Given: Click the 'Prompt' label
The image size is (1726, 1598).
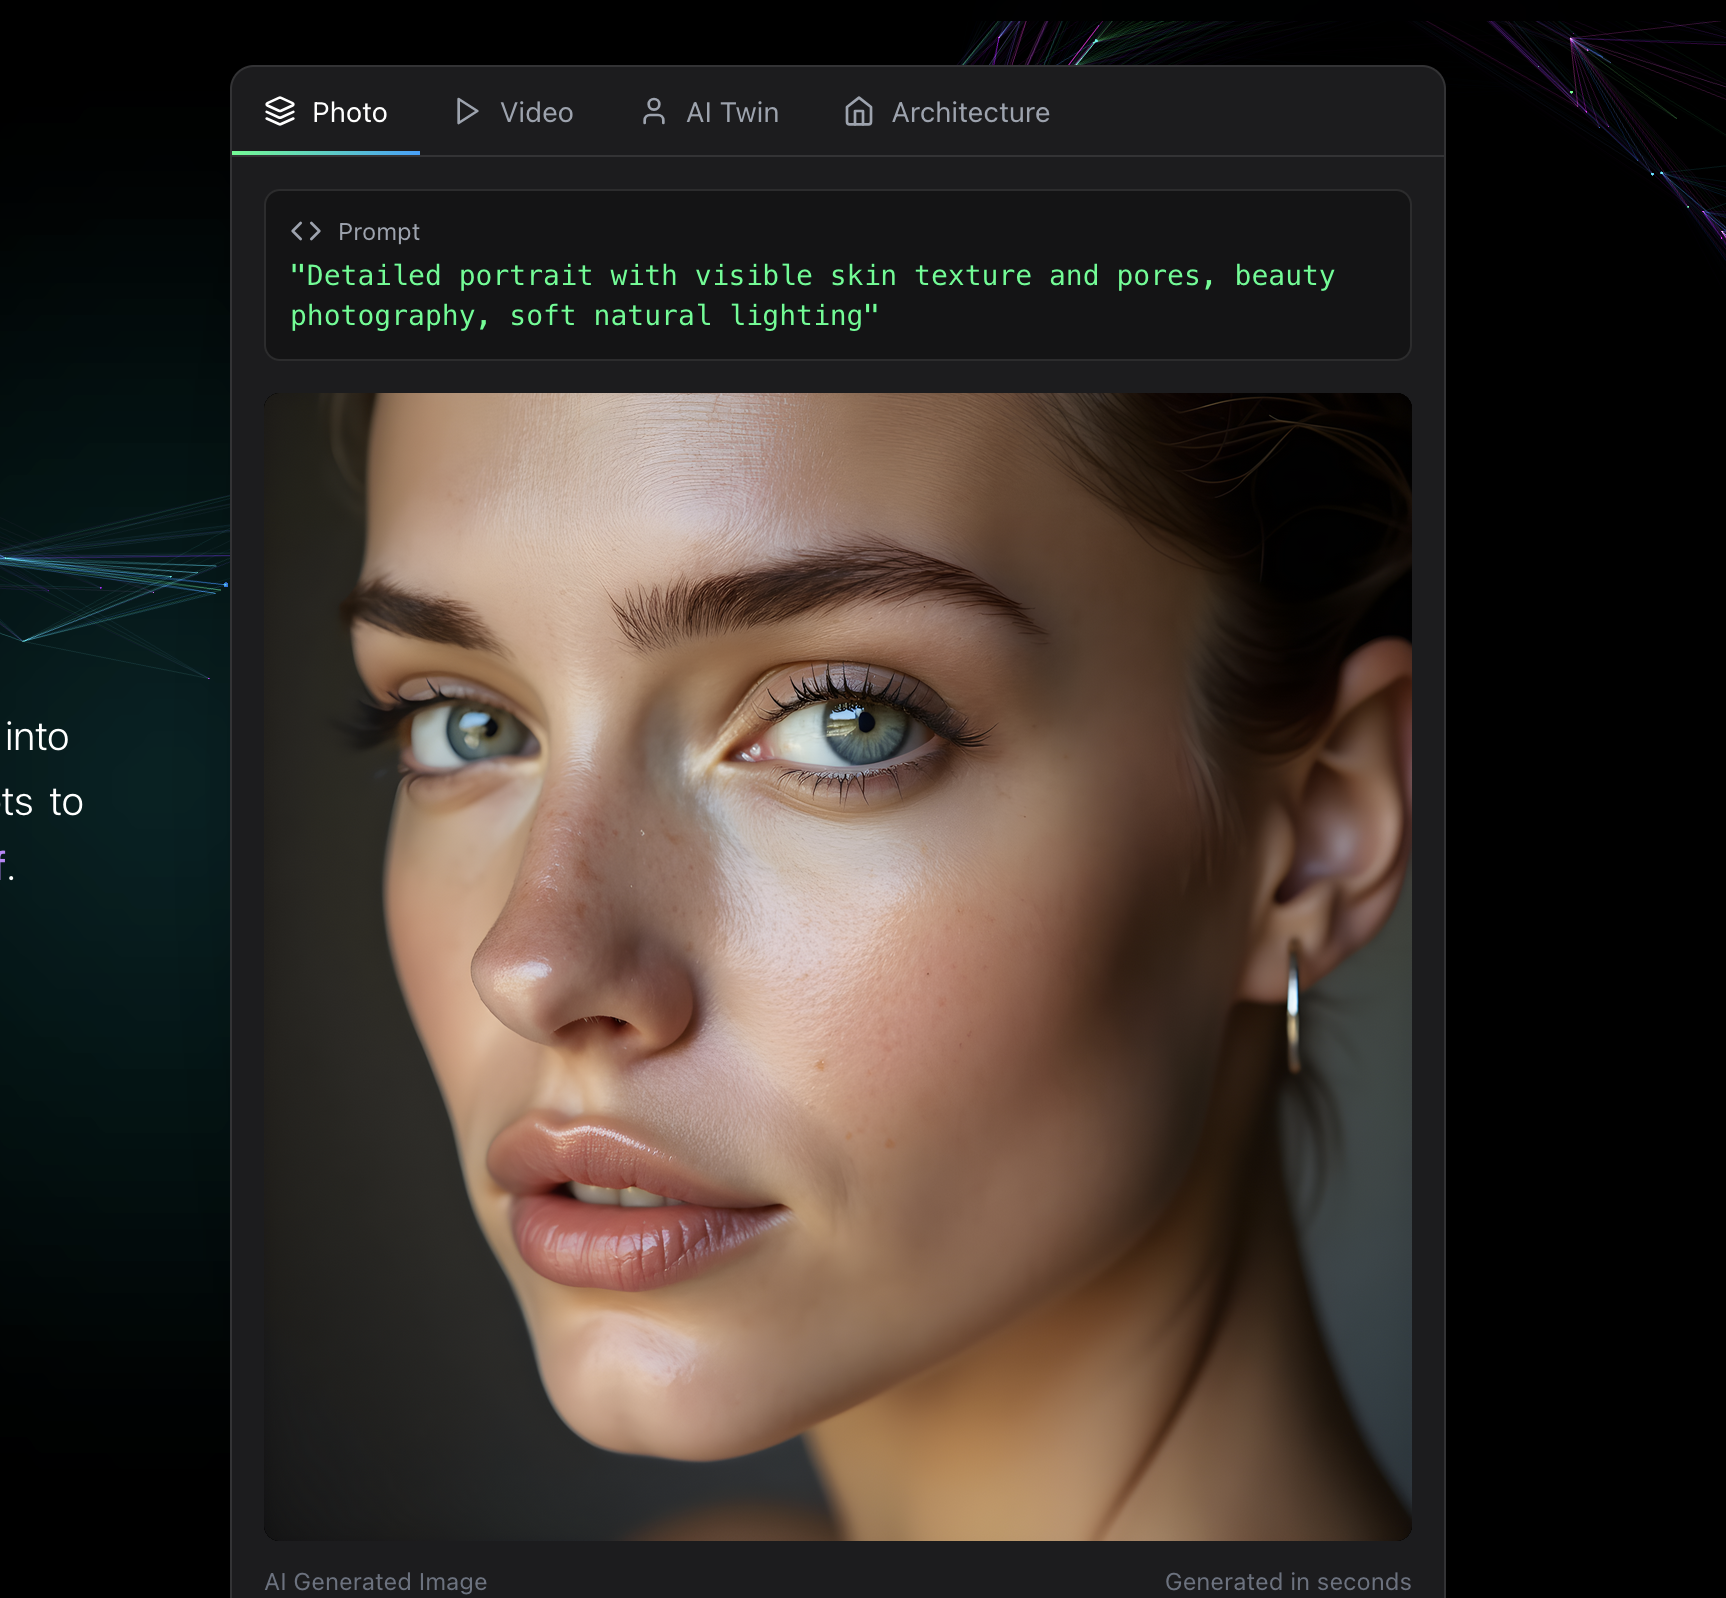Looking at the screenshot, I should tap(379, 232).
